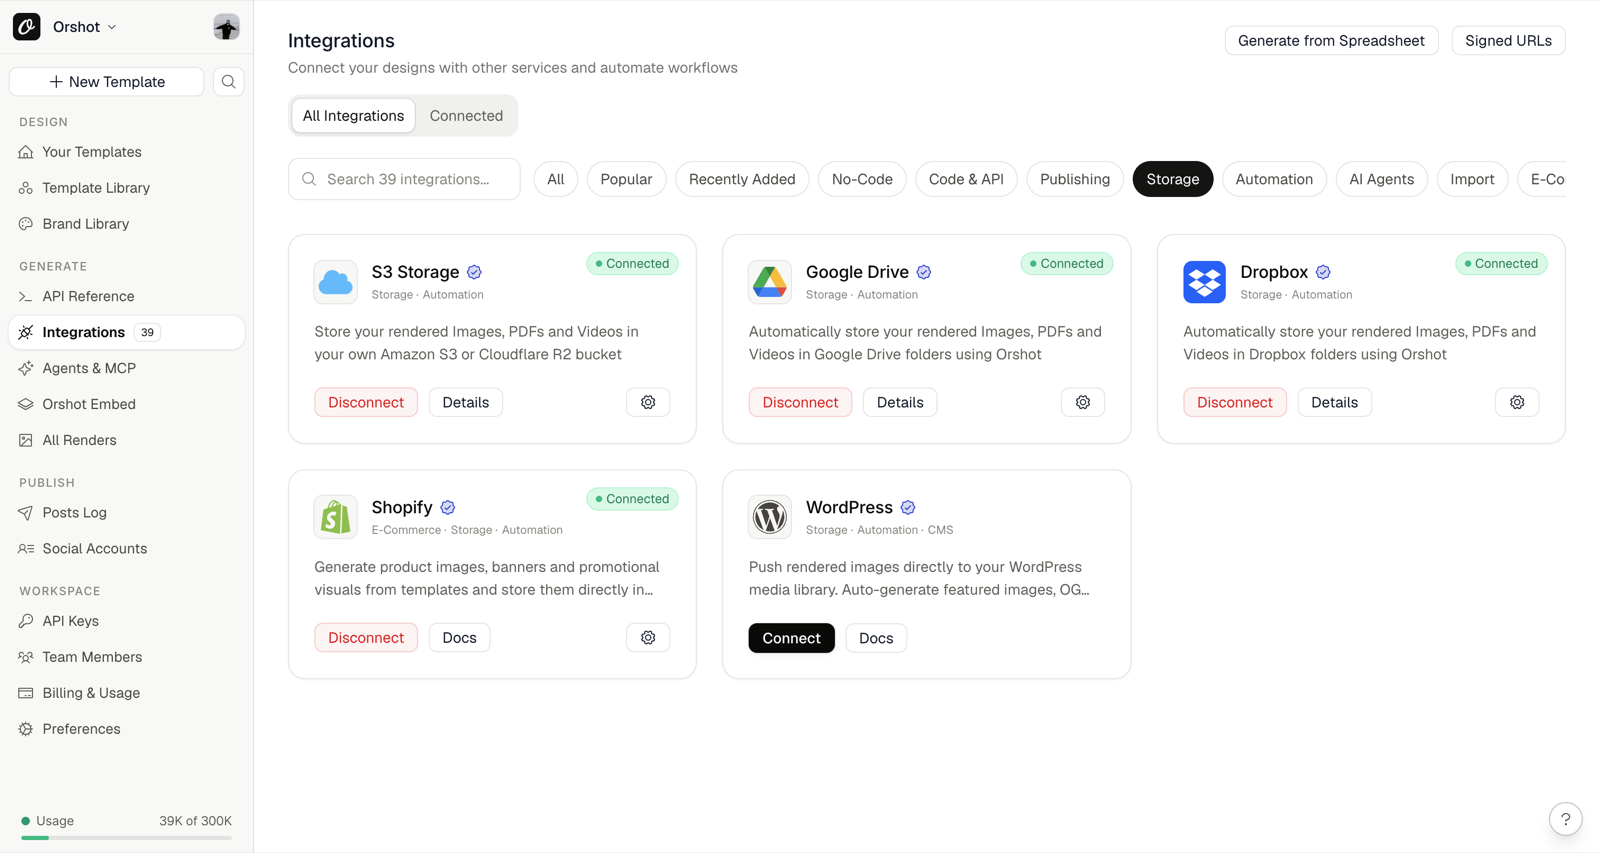Screen dimensions: 1600x853
Task: Click the Dropbox logo icon
Action: coord(1204,282)
